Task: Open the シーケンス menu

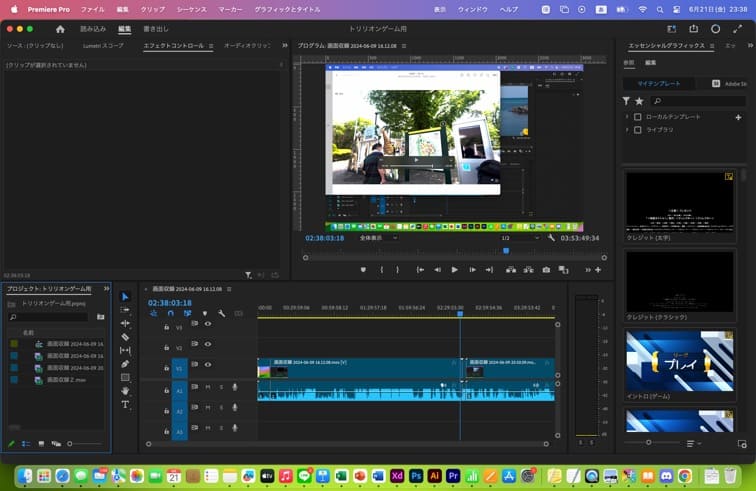Action: tap(191, 9)
